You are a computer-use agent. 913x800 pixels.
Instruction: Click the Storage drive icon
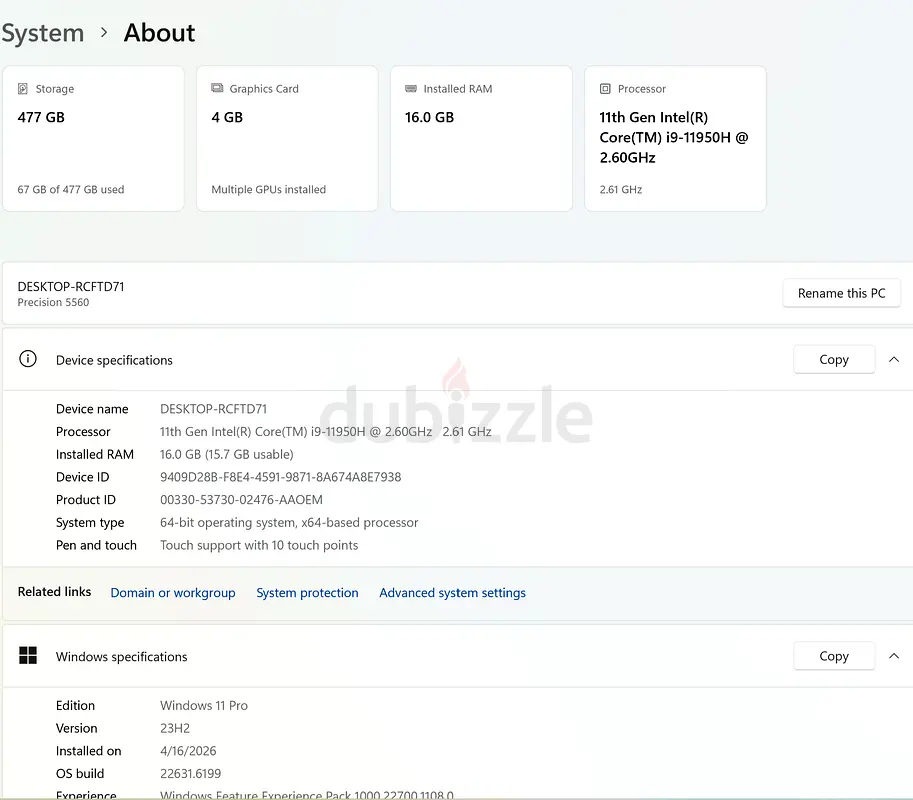point(23,89)
